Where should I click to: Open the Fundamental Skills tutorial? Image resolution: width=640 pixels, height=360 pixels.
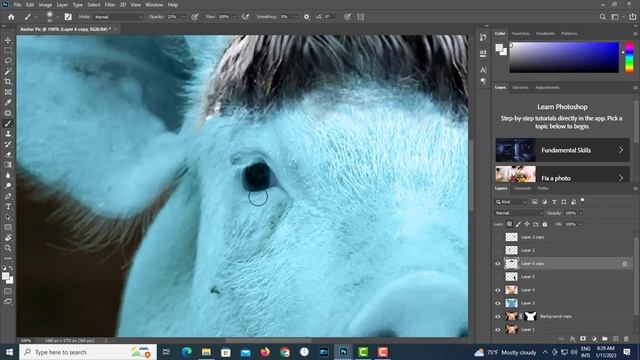(562, 150)
